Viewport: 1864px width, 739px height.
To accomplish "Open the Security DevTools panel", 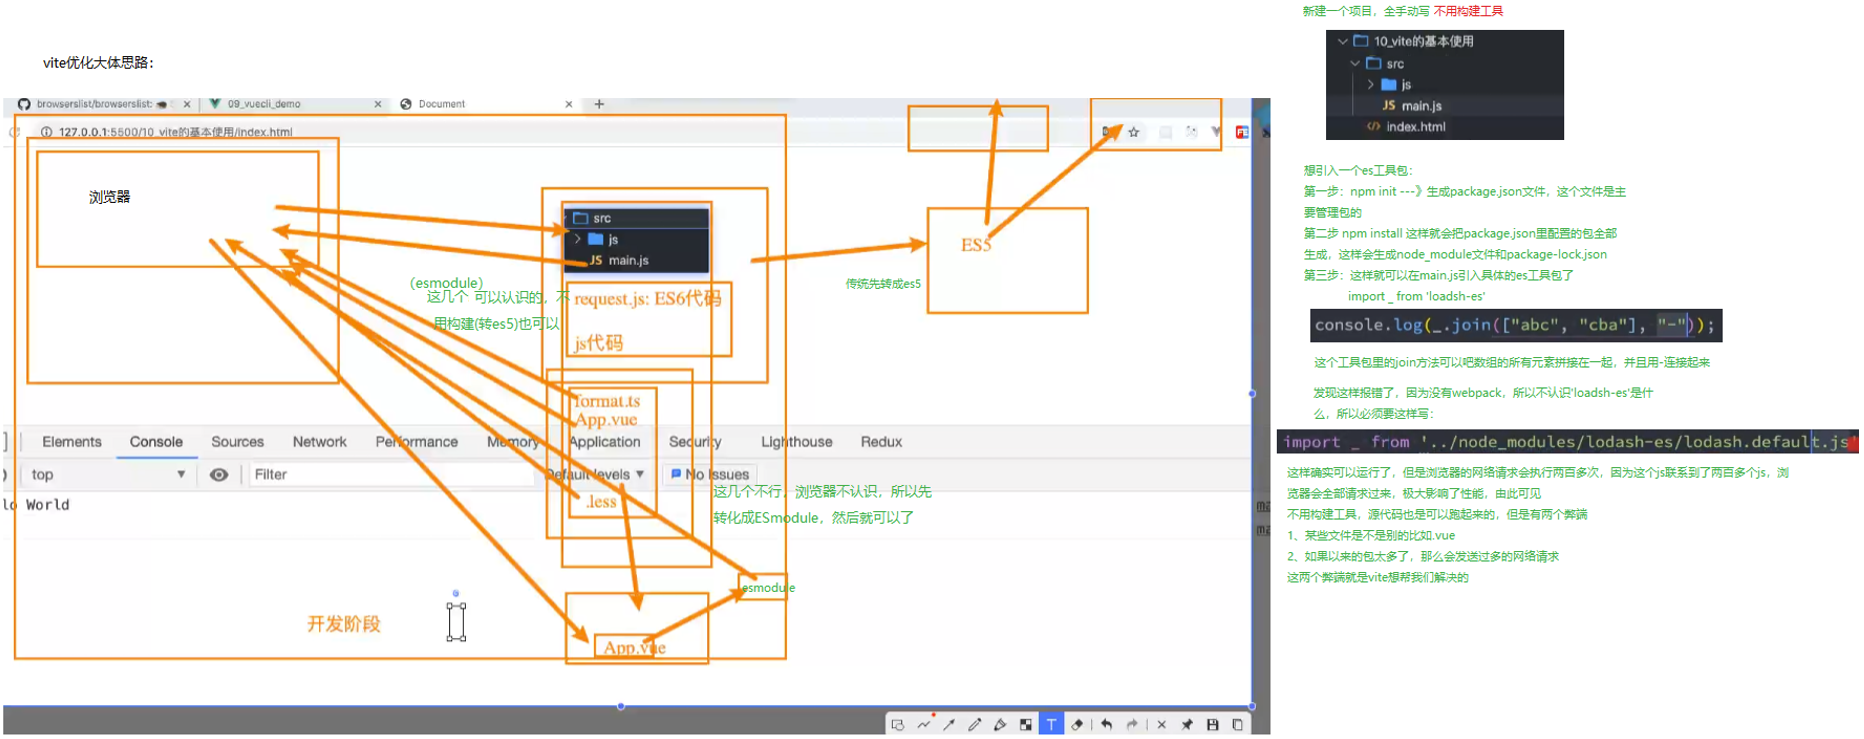I will [695, 442].
